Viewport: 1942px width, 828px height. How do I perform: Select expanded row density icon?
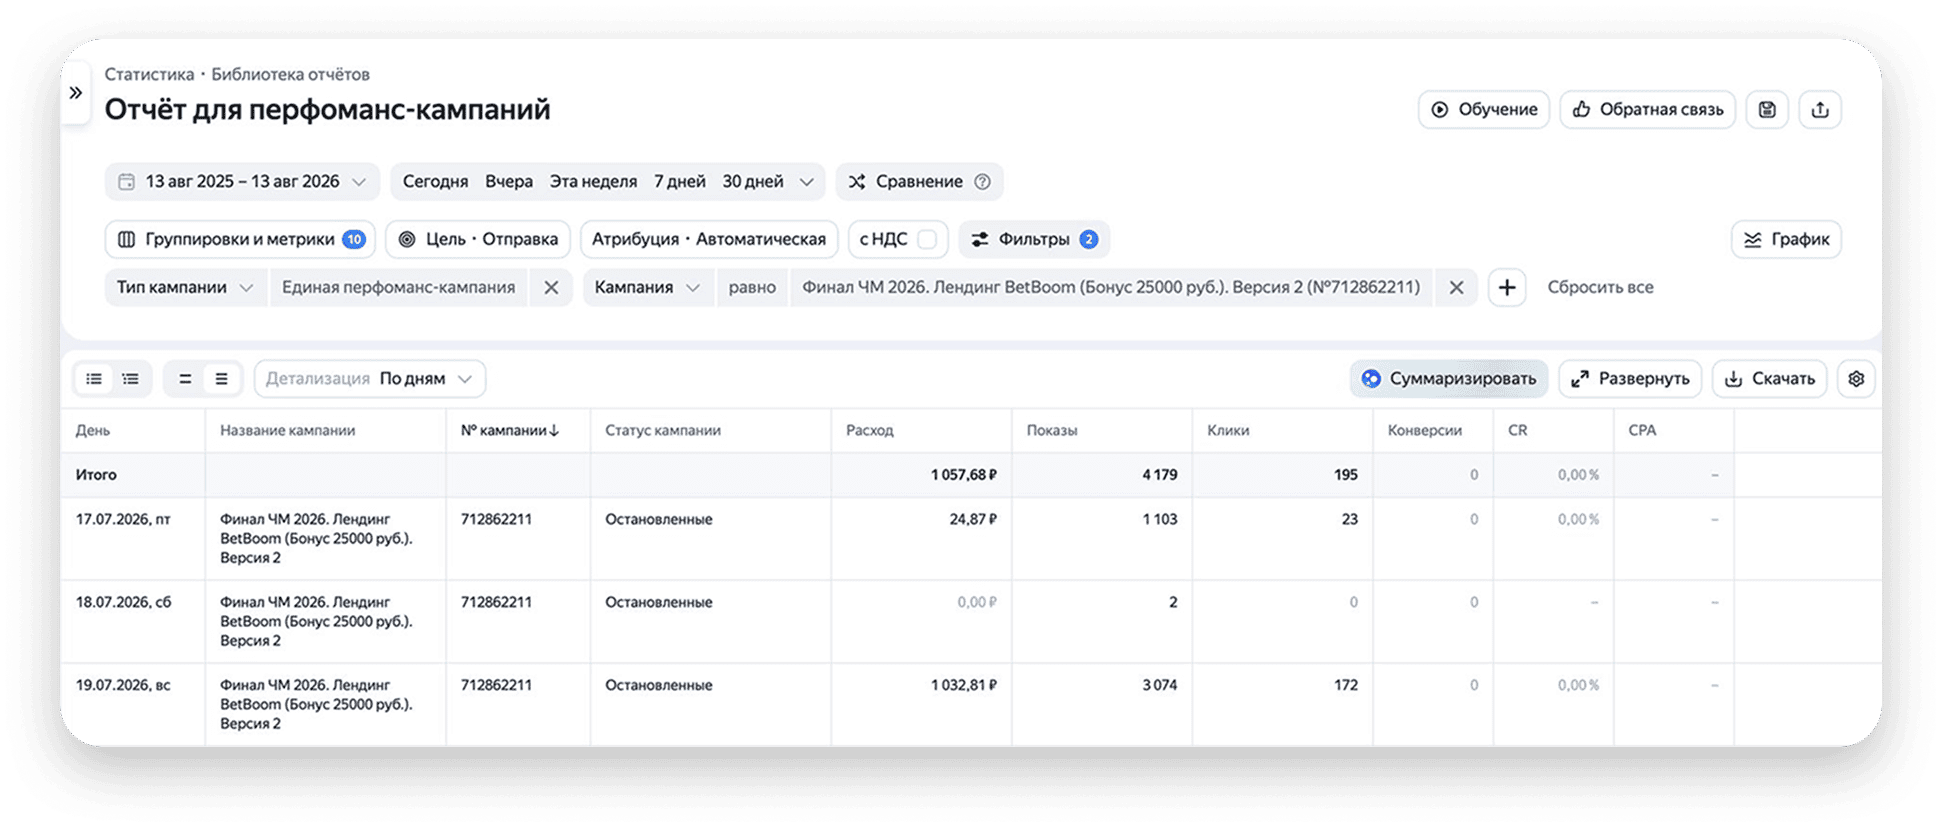[222, 379]
